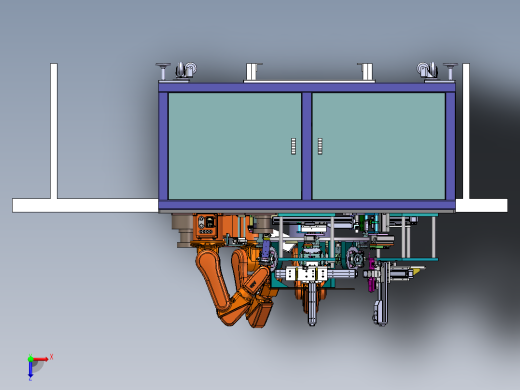The image size is (520, 390).
Task: Click the blue Z axis arrow of the triad
Action: pos(30,369)
